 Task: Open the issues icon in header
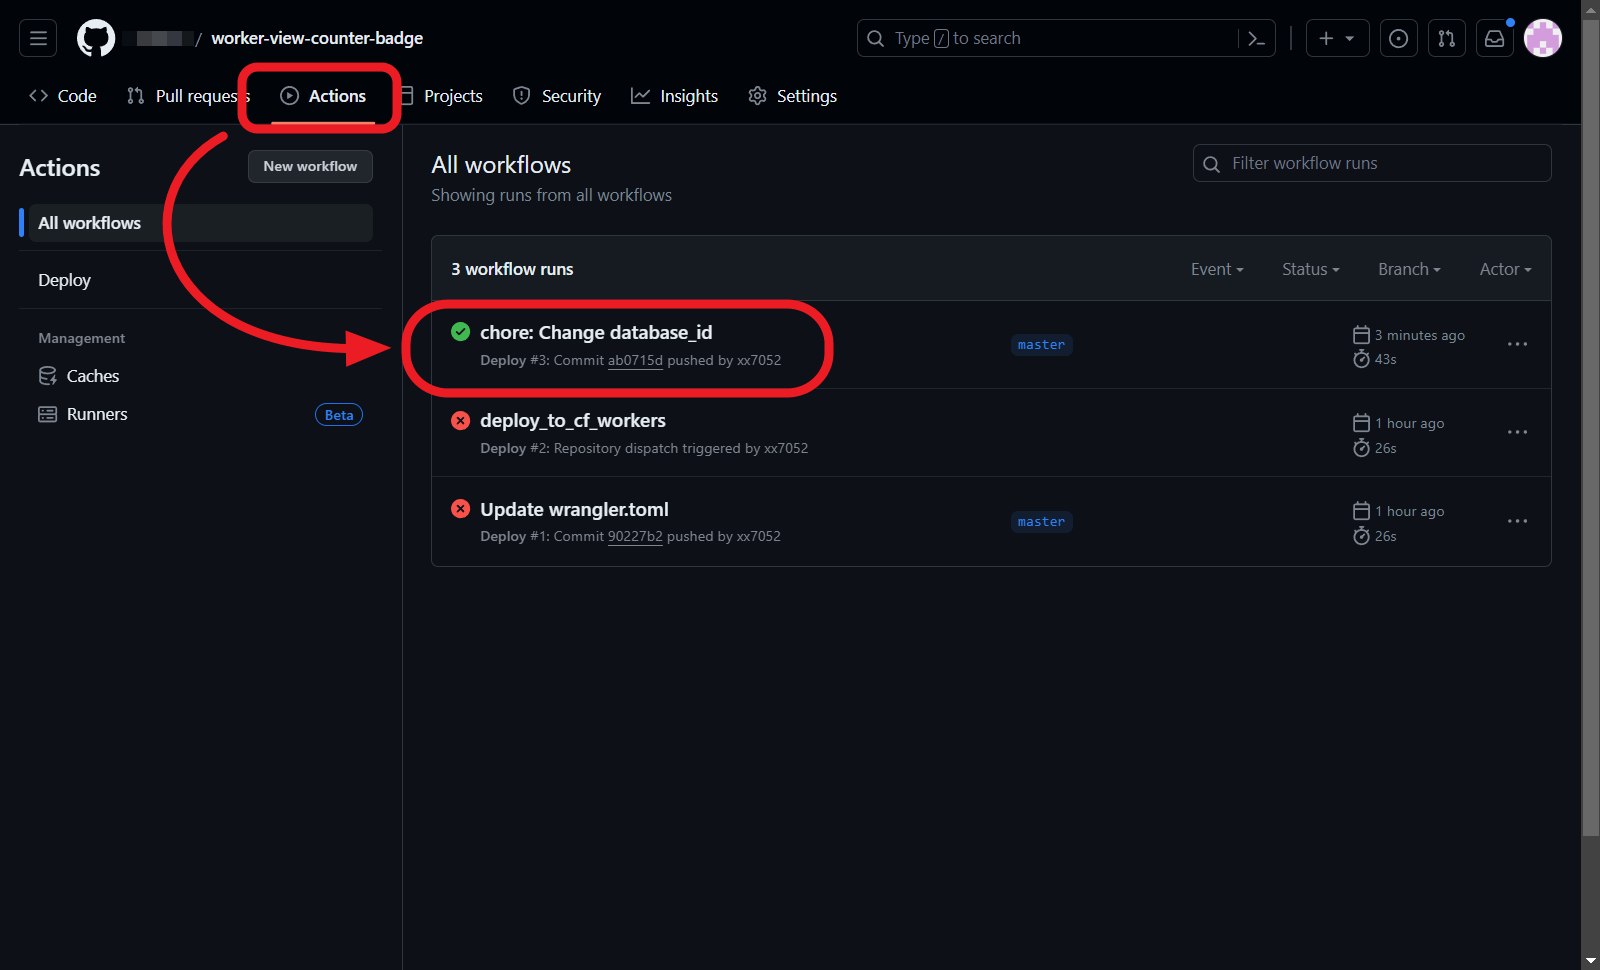(x=1398, y=38)
